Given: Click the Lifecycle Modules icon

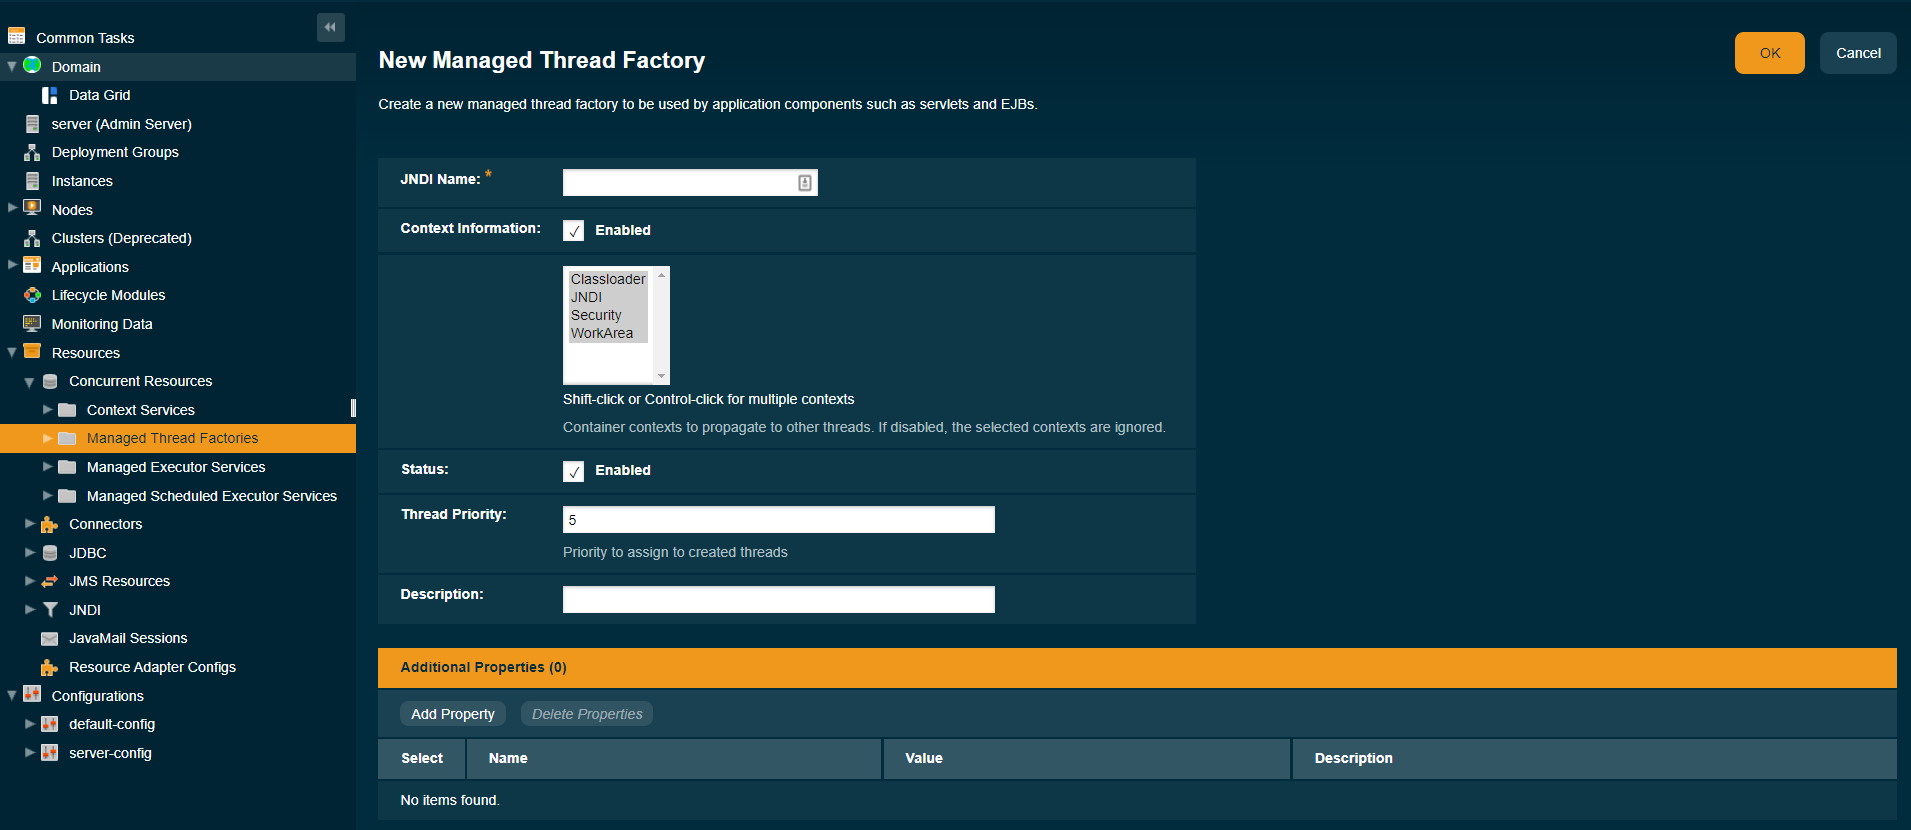Looking at the screenshot, I should point(32,295).
